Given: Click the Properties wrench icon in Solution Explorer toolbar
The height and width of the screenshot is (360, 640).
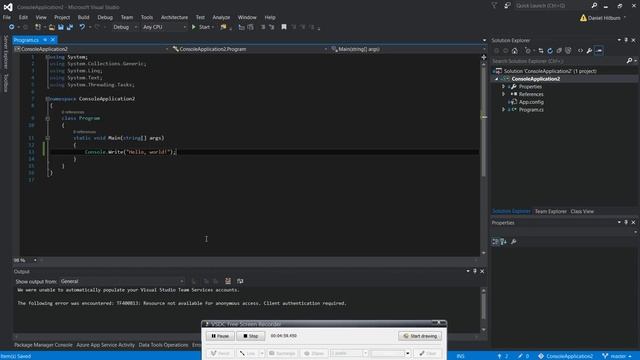Looking at the screenshot, I should (589, 51).
